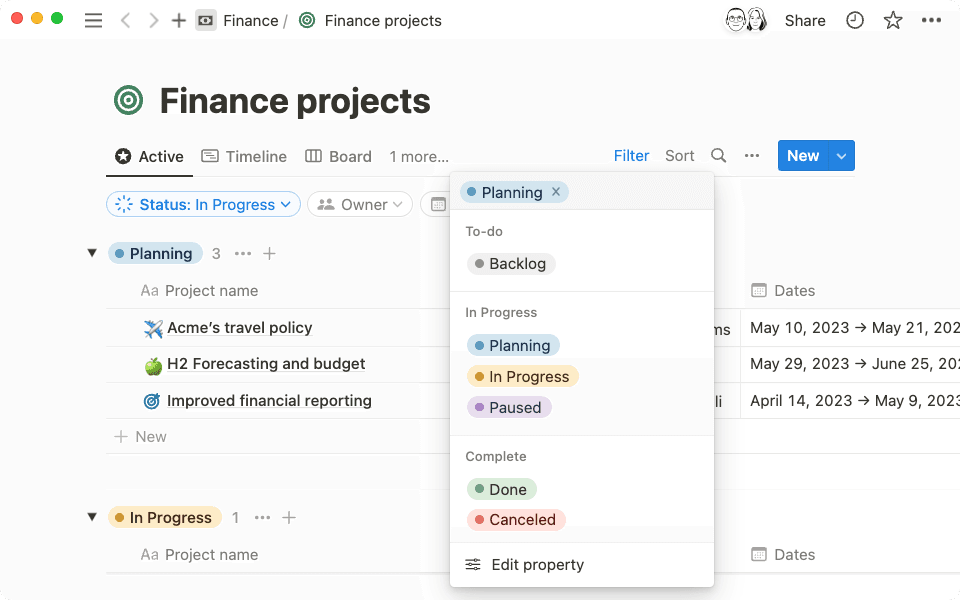Collapse the In Progress group
This screenshot has width=960, height=600.
92,517
